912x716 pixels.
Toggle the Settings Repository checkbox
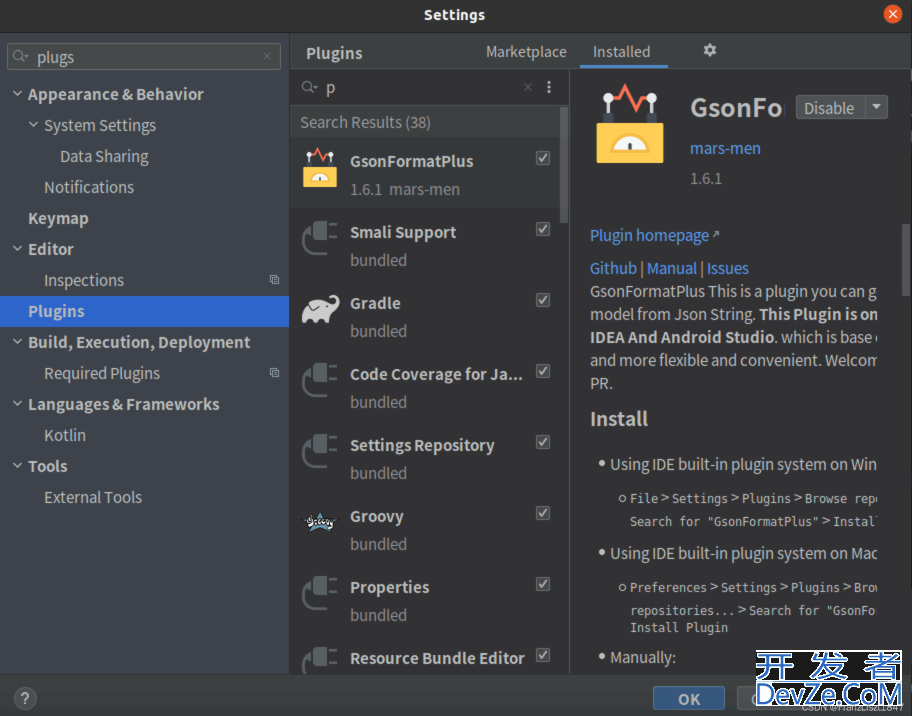click(x=543, y=442)
